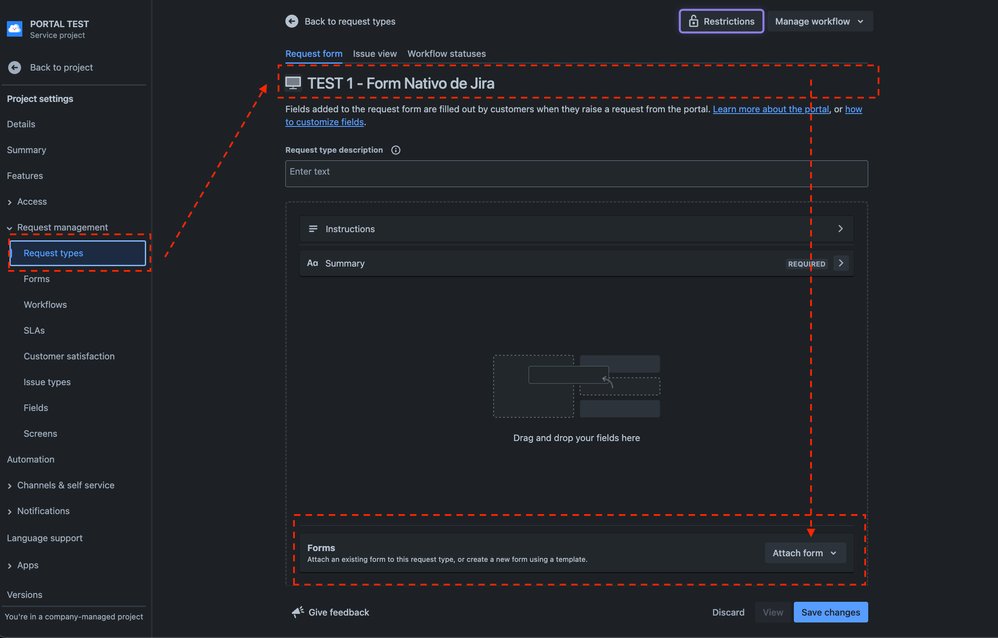Open Language support settings
Image resolution: width=998 pixels, height=638 pixels.
tap(45, 538)
